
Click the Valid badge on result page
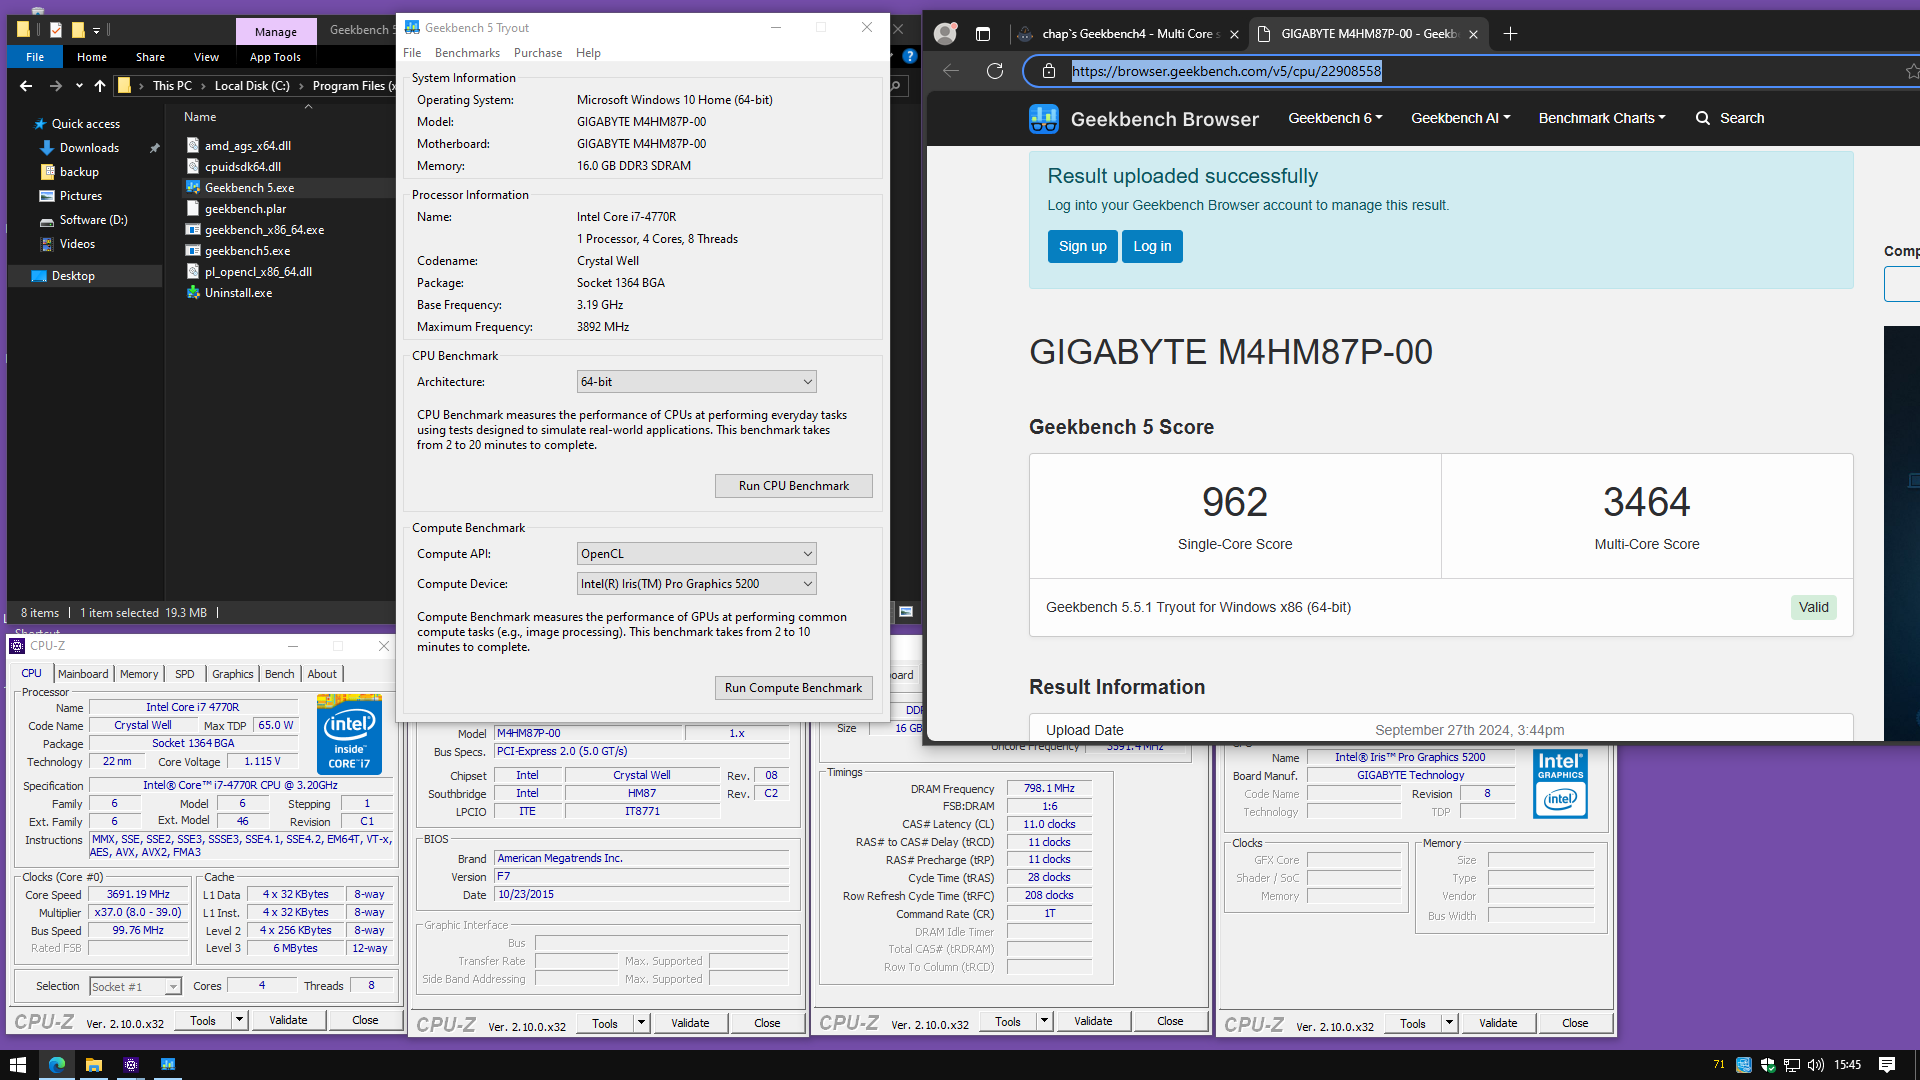pyautogui.click(x=1813, y=607)
